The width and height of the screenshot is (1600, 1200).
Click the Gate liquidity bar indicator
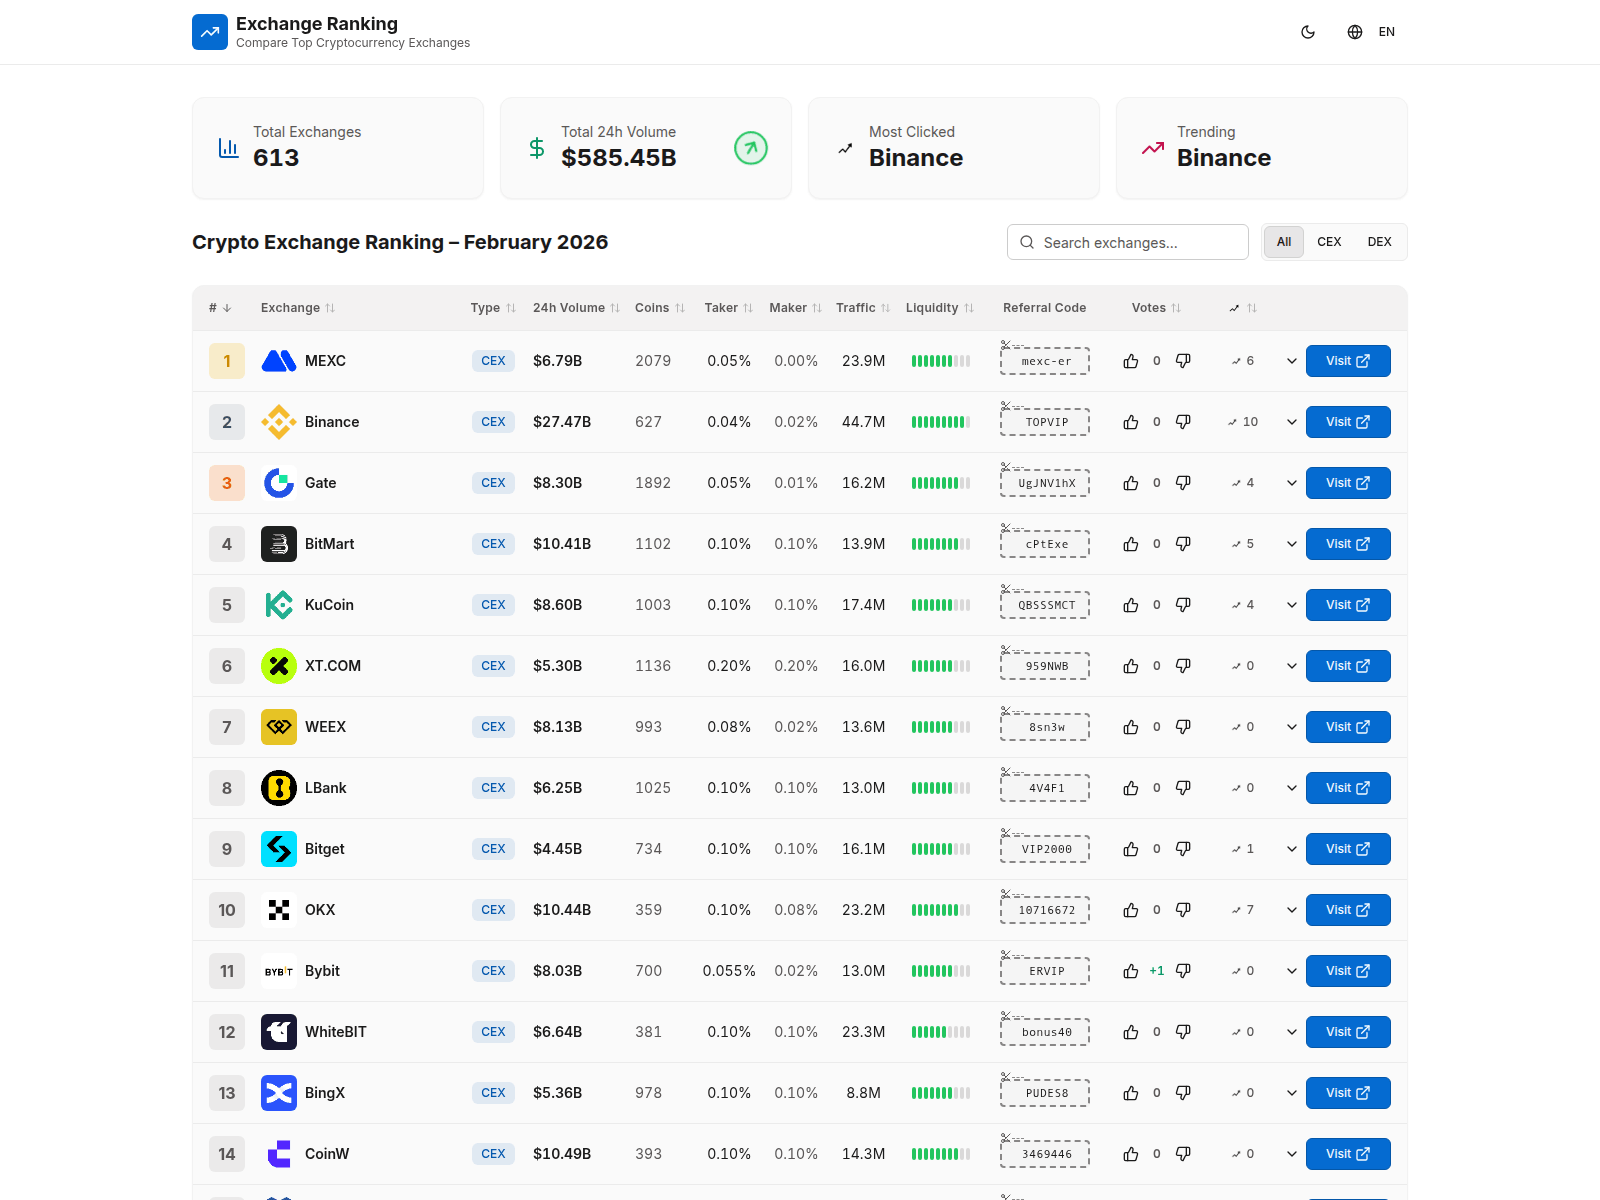(941, 483)
